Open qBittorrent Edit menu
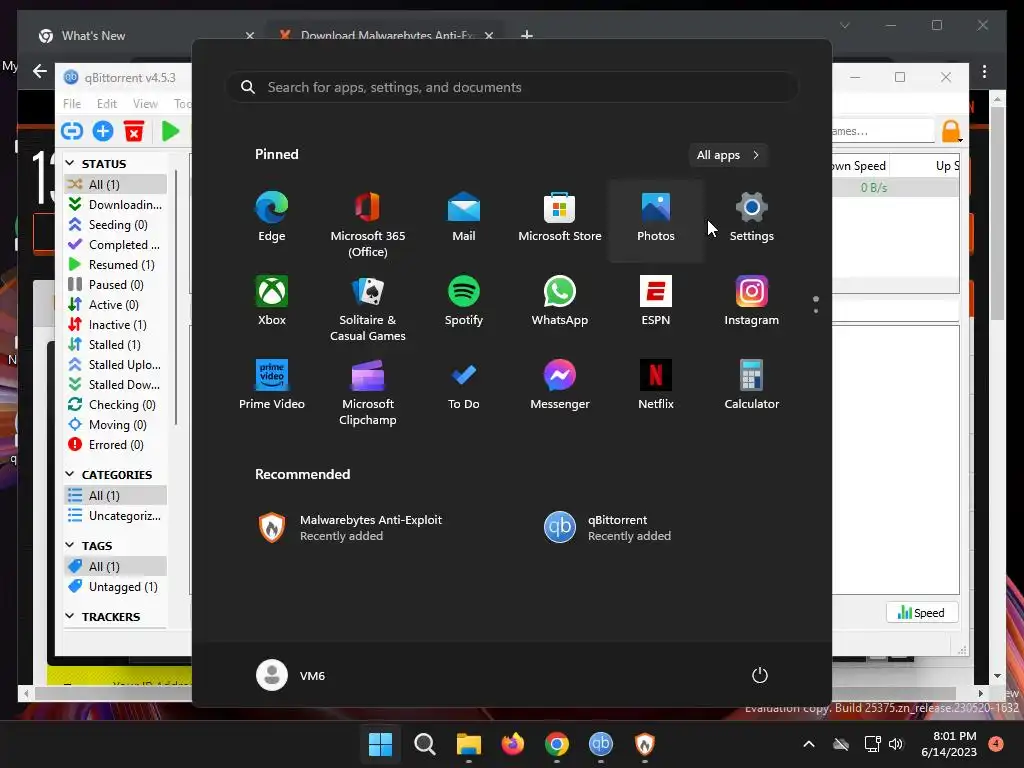This screenshot has width=1024, height=768. pyautogui.click(x=106, y=104)
